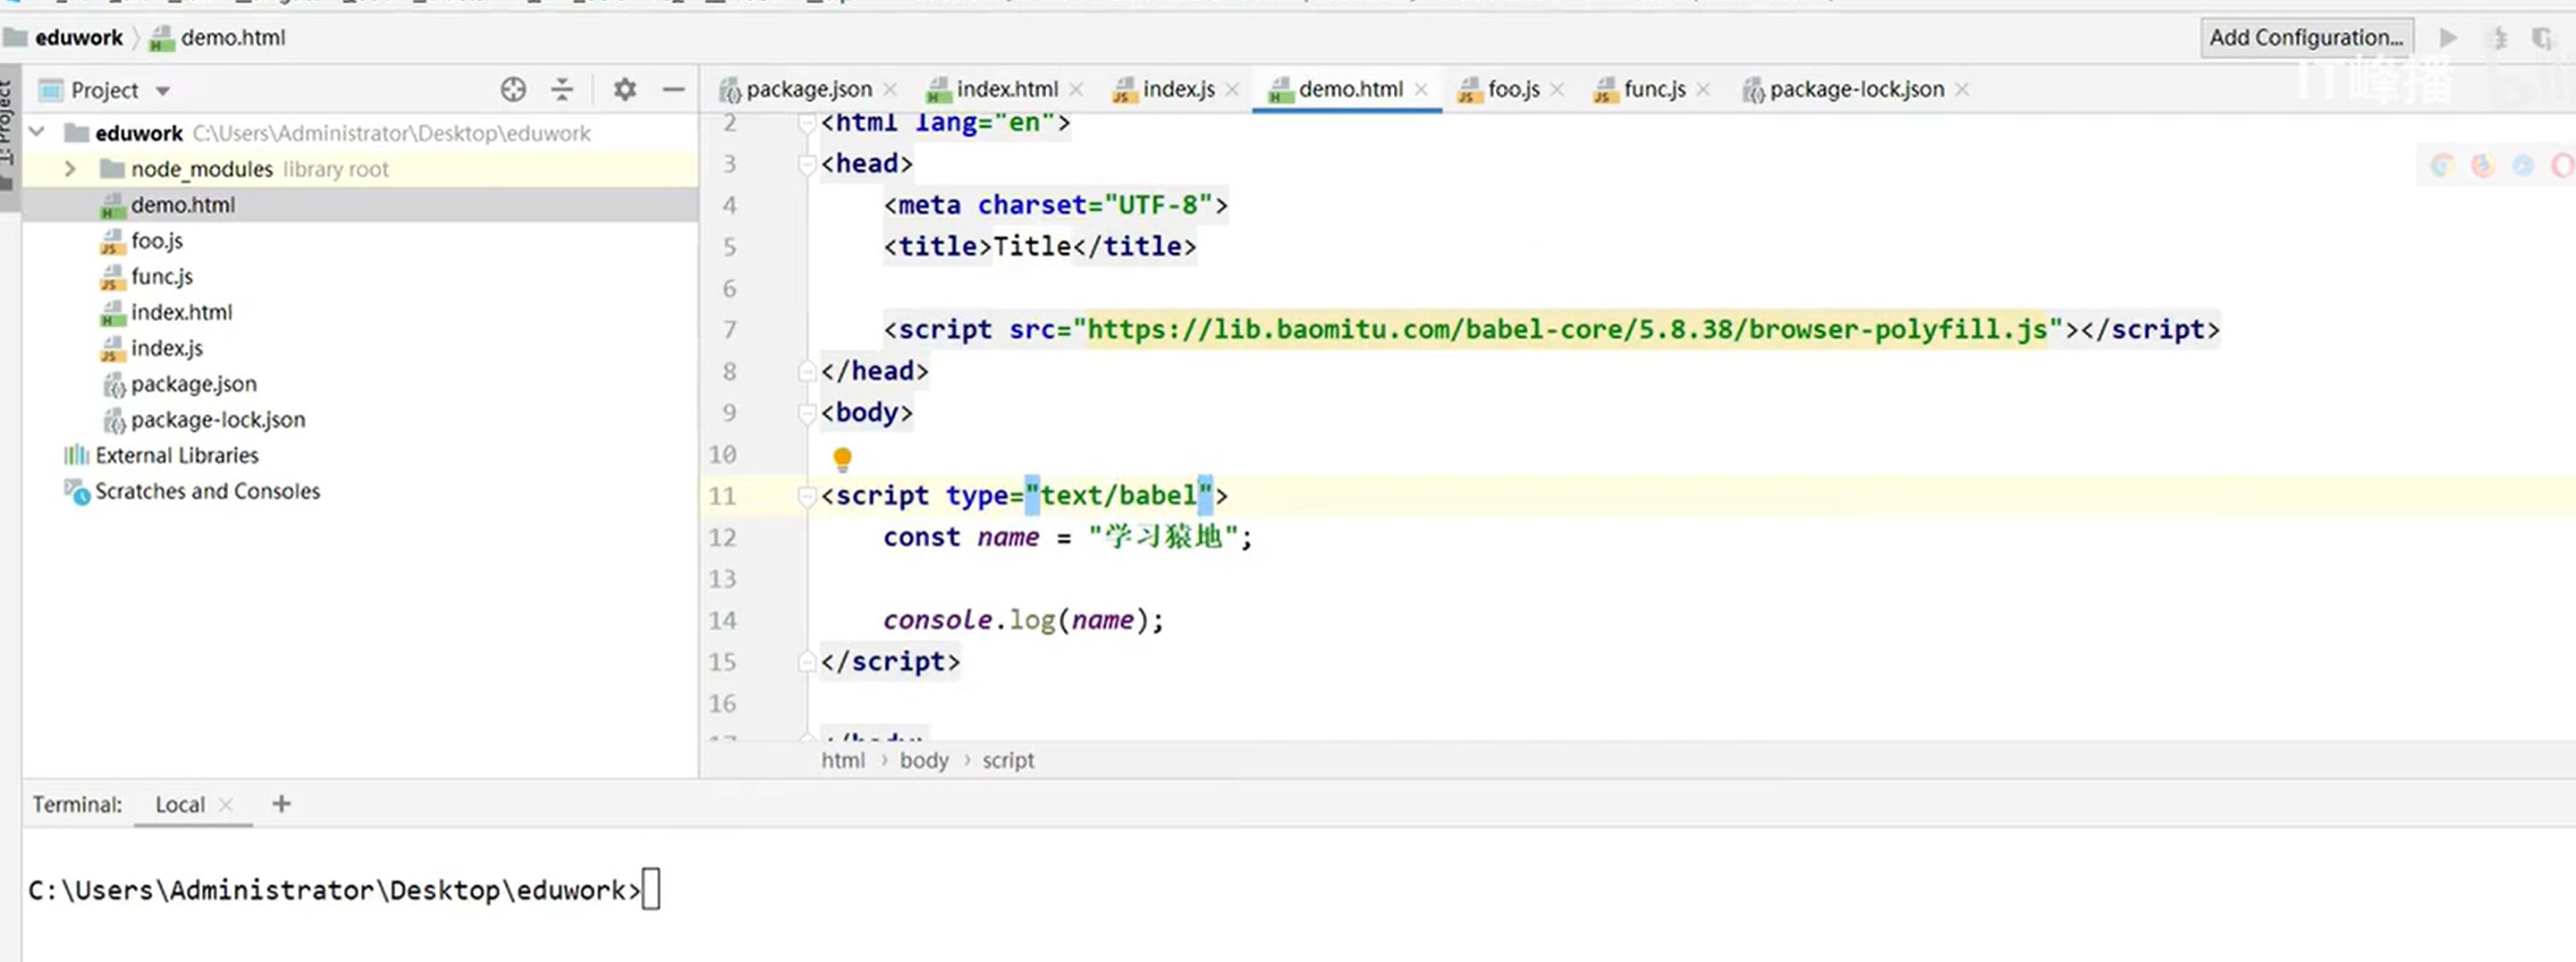The image size is (2576, 962).
Task: Close the Local terminal session
Action: [226, 805]
